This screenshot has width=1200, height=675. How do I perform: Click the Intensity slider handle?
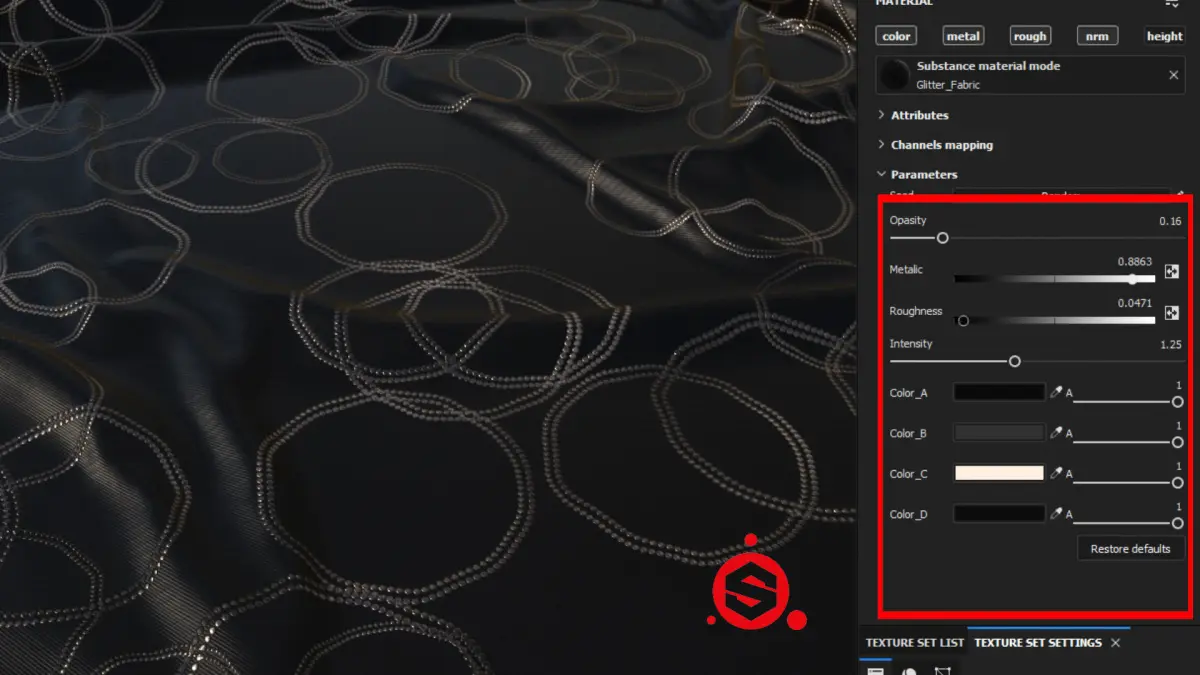click(x=1015, y=361)
